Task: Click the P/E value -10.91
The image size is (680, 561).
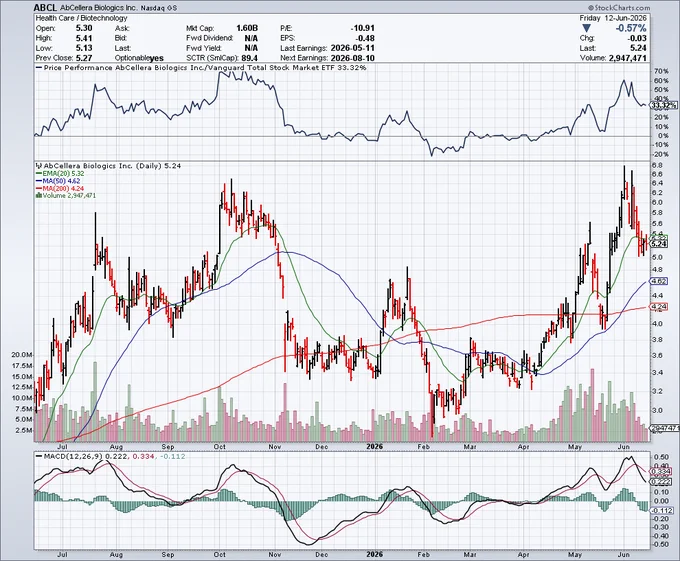Action: point(363,28)
